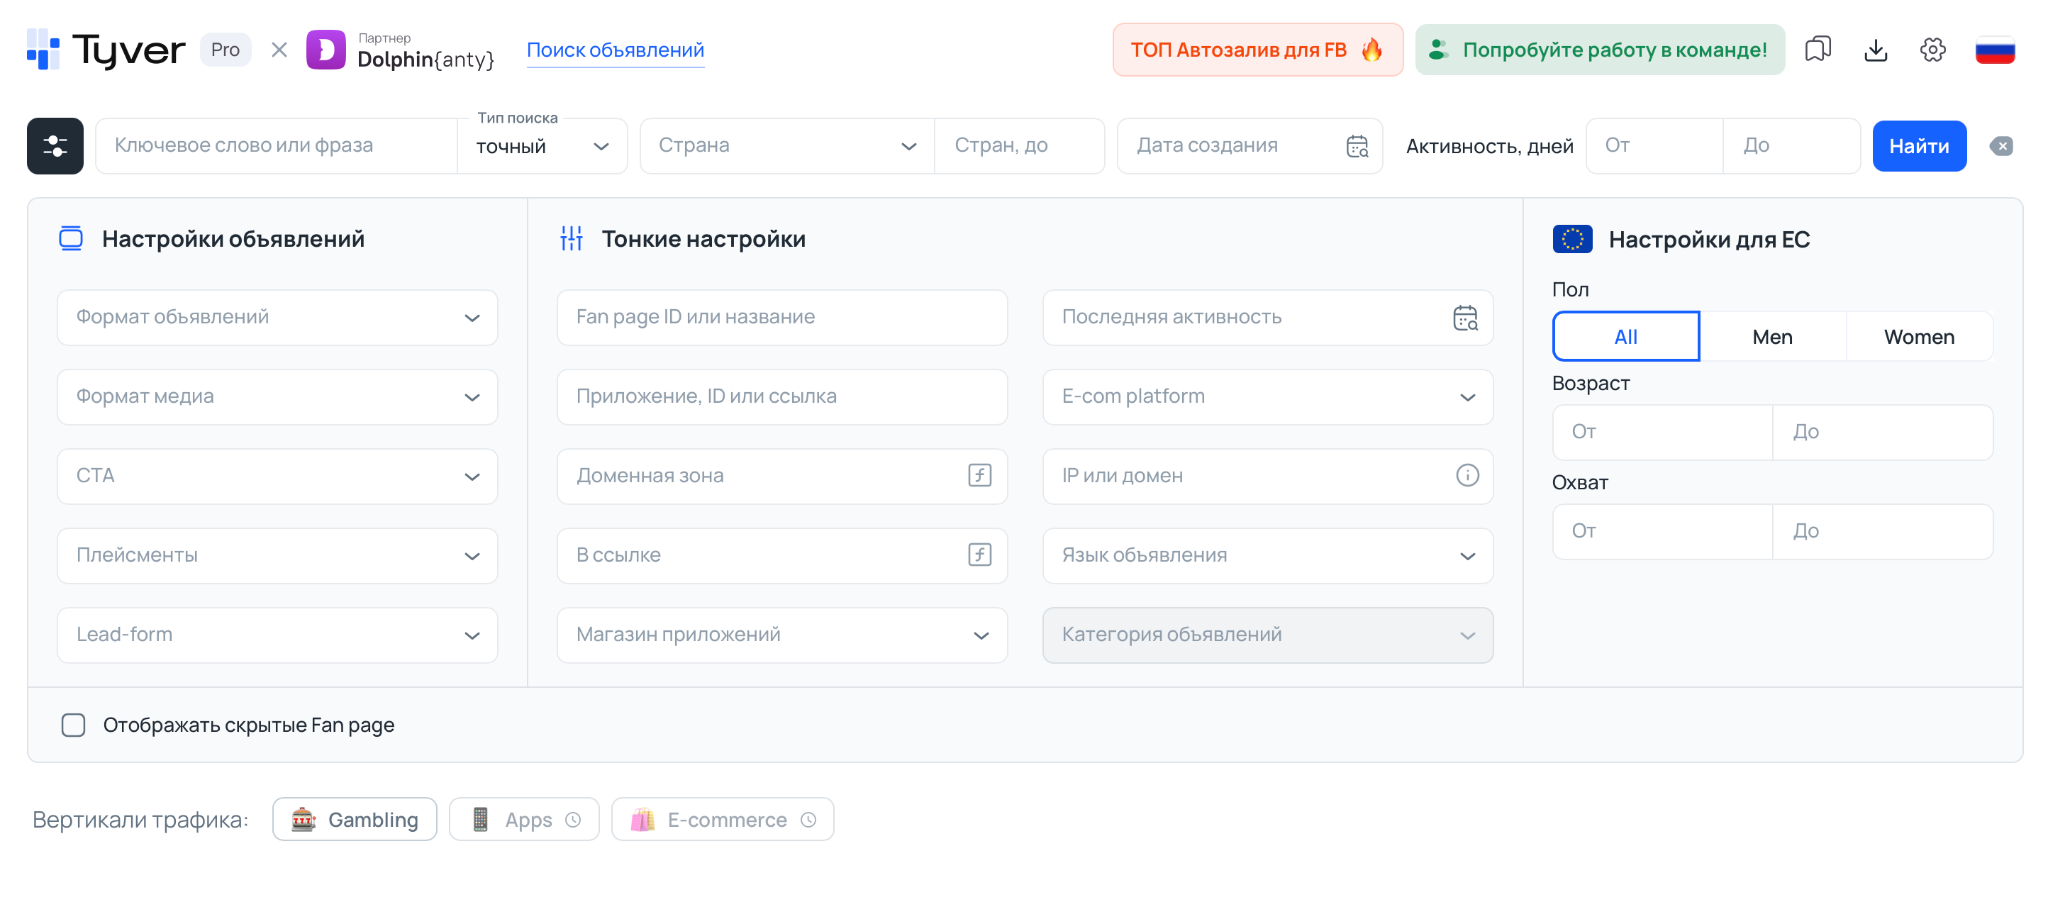Viewport: 2048px width, 909px height.
Task: Open the bookmarks icon in header
Action: pyautogui.click(x=1817, y=50)
